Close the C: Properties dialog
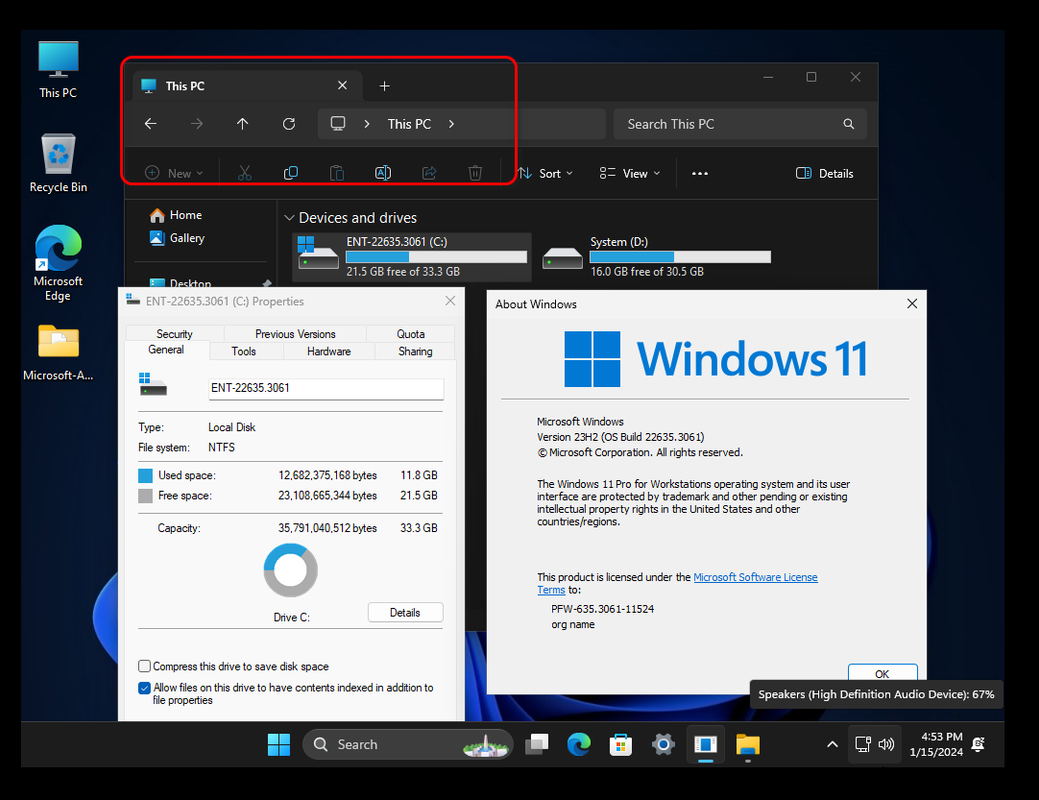 [x=450, y=301]
